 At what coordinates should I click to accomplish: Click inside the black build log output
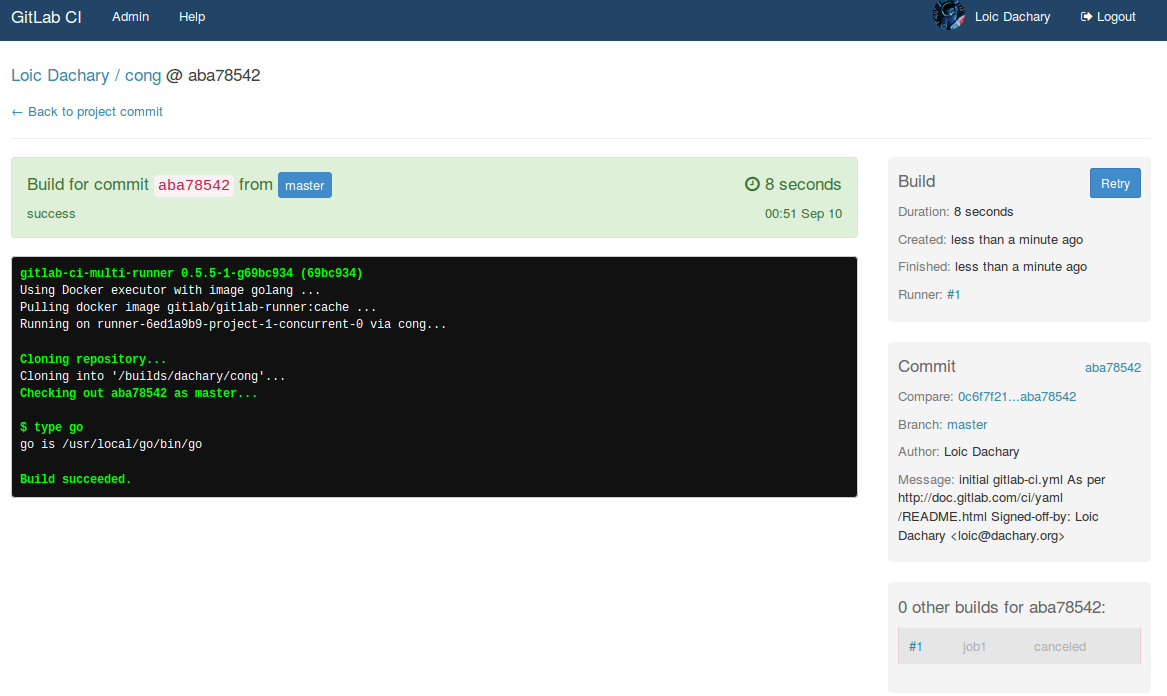click(434, 377)
